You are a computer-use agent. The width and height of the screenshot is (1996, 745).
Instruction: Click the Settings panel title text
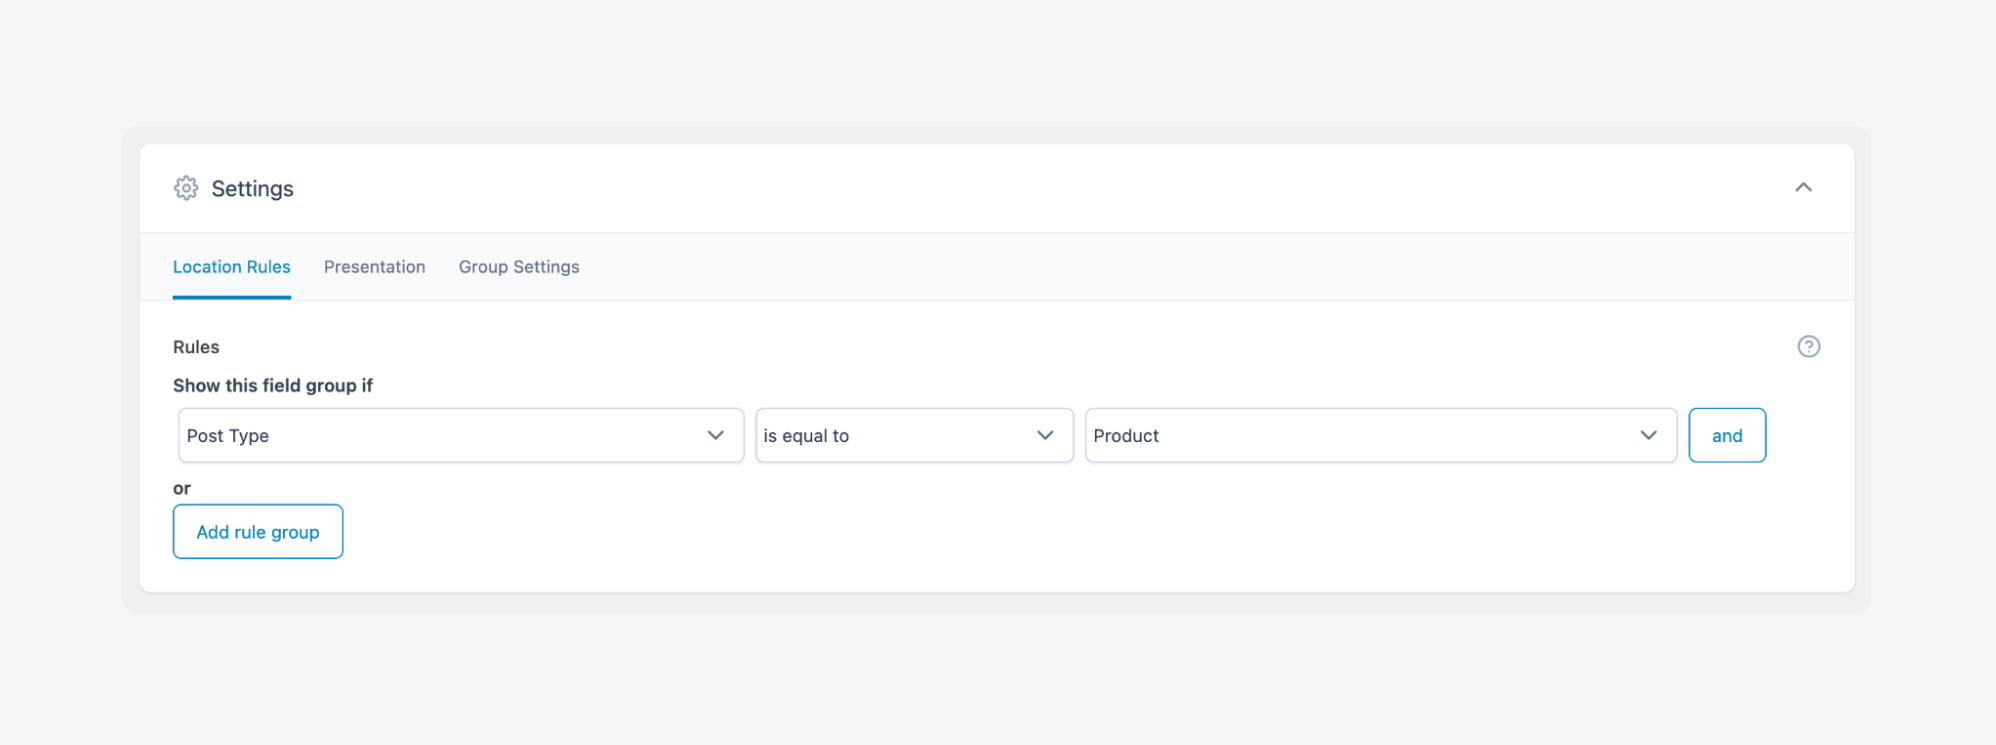252,189
